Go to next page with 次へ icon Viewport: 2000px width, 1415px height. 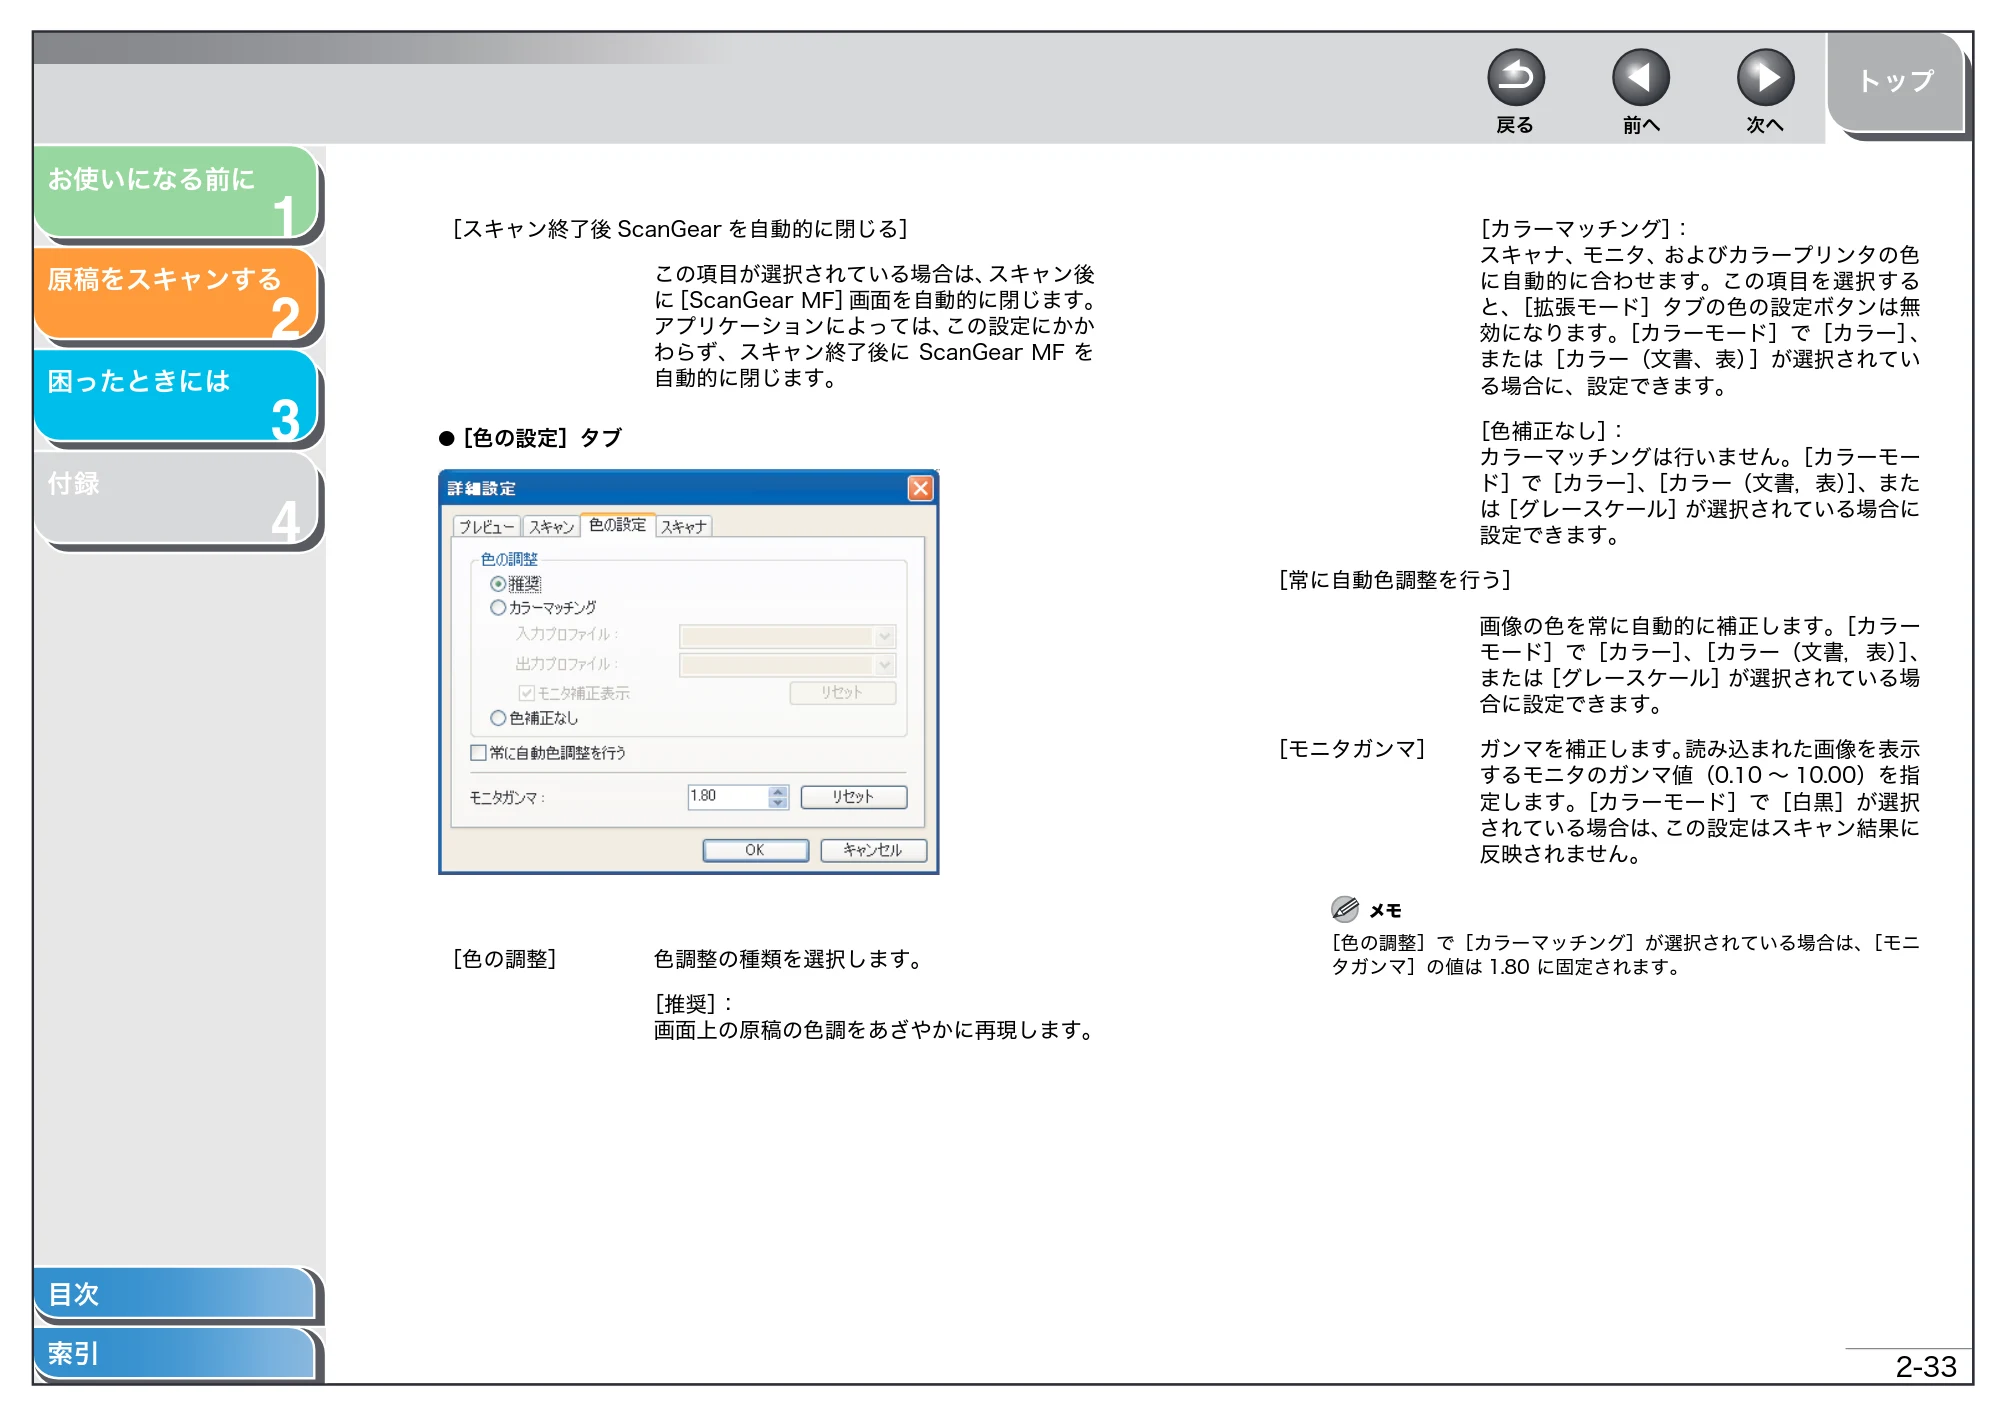point(1765,78)
